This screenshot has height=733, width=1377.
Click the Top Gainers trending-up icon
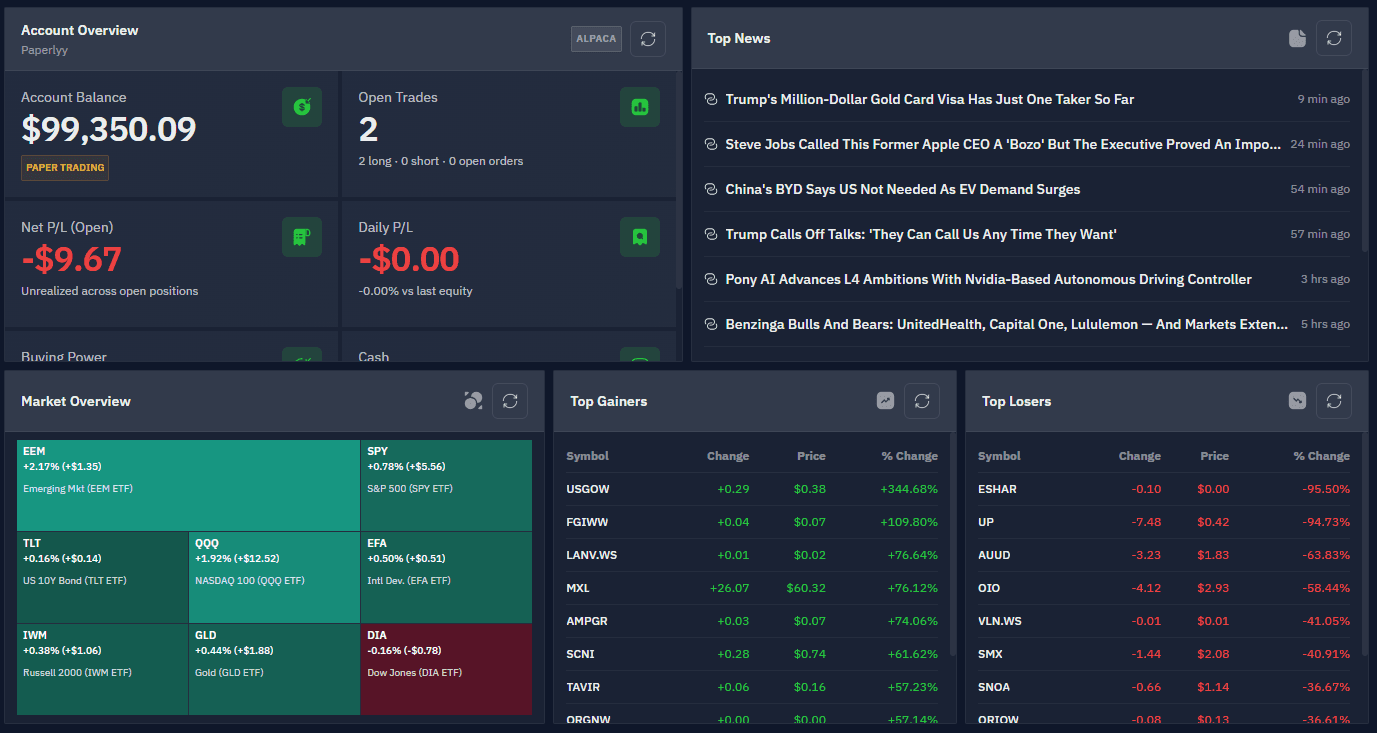point(885,401)
